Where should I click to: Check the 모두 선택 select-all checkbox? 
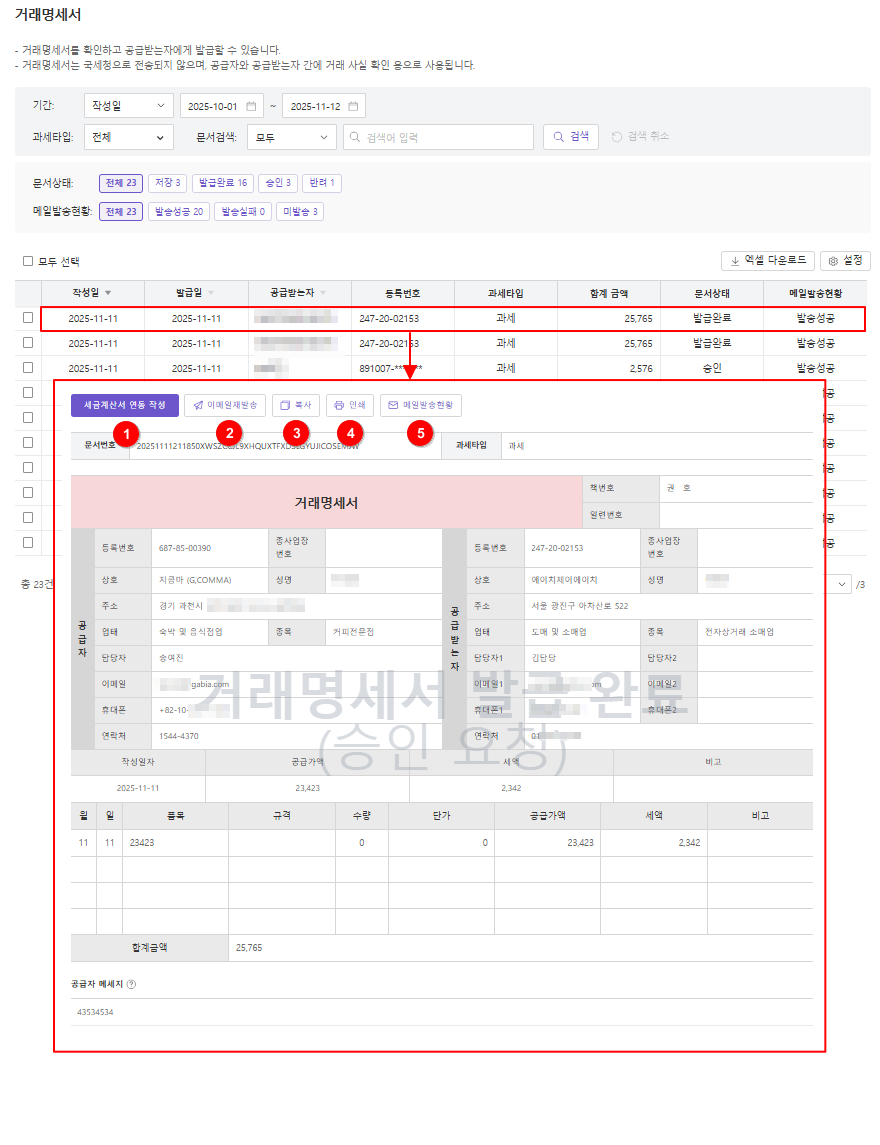tap(27, 259)
